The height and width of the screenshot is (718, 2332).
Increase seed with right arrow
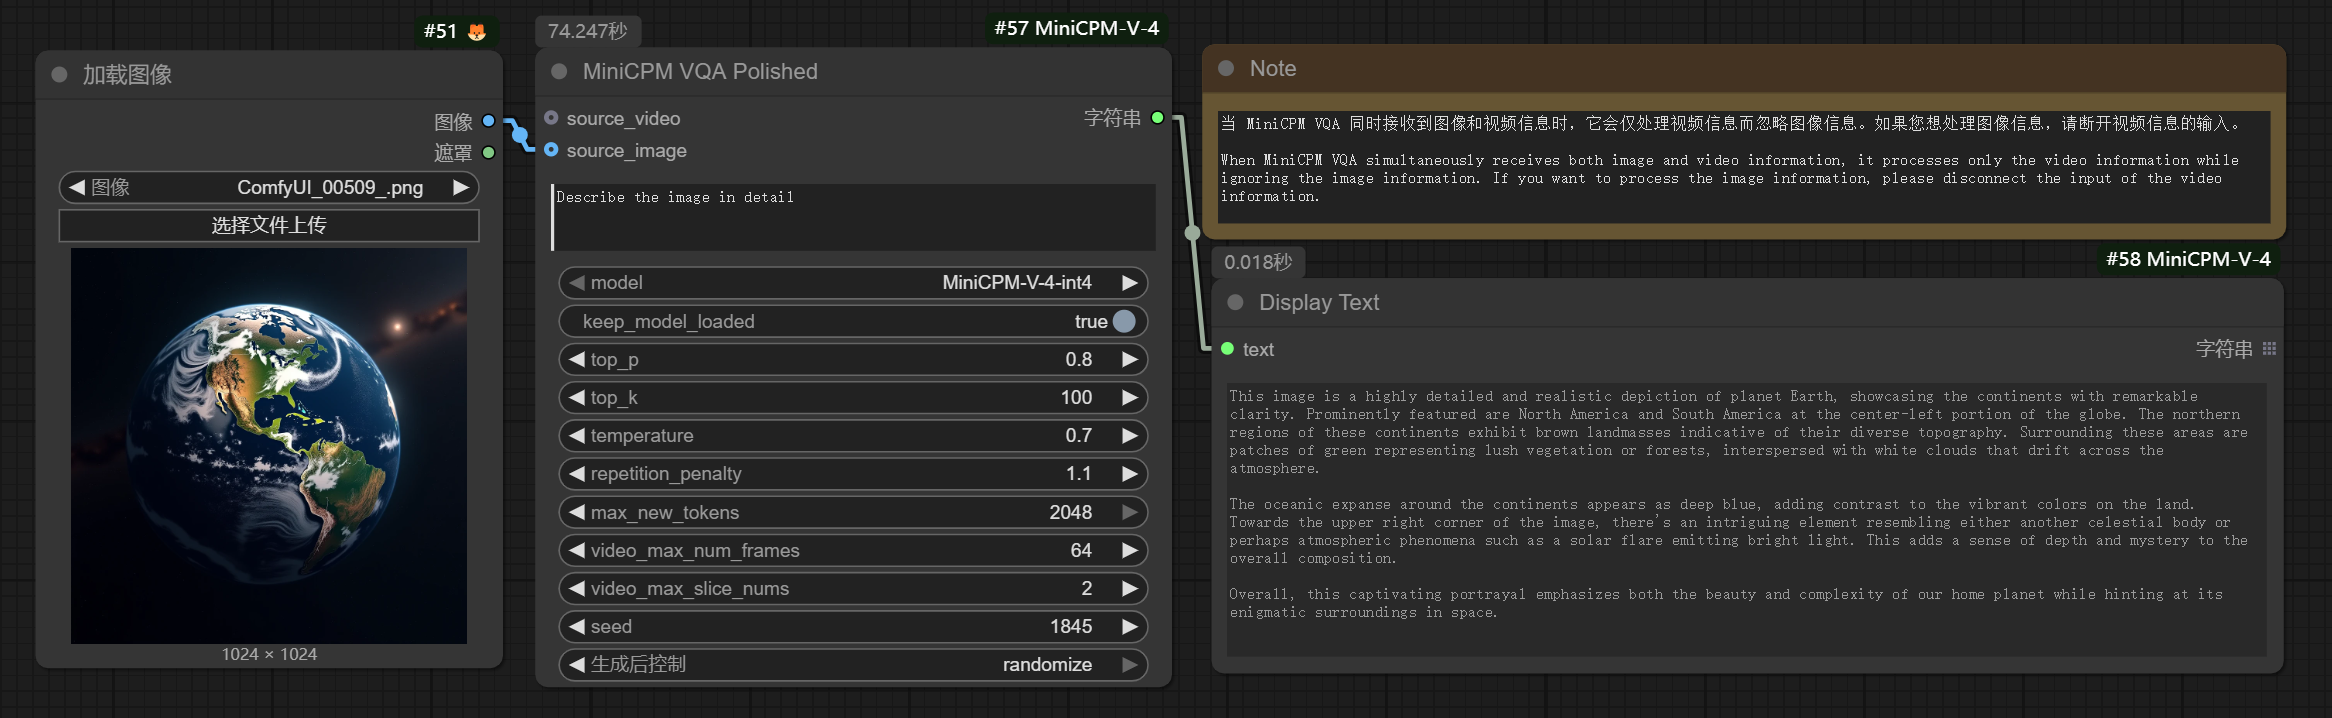[1130, 627]
